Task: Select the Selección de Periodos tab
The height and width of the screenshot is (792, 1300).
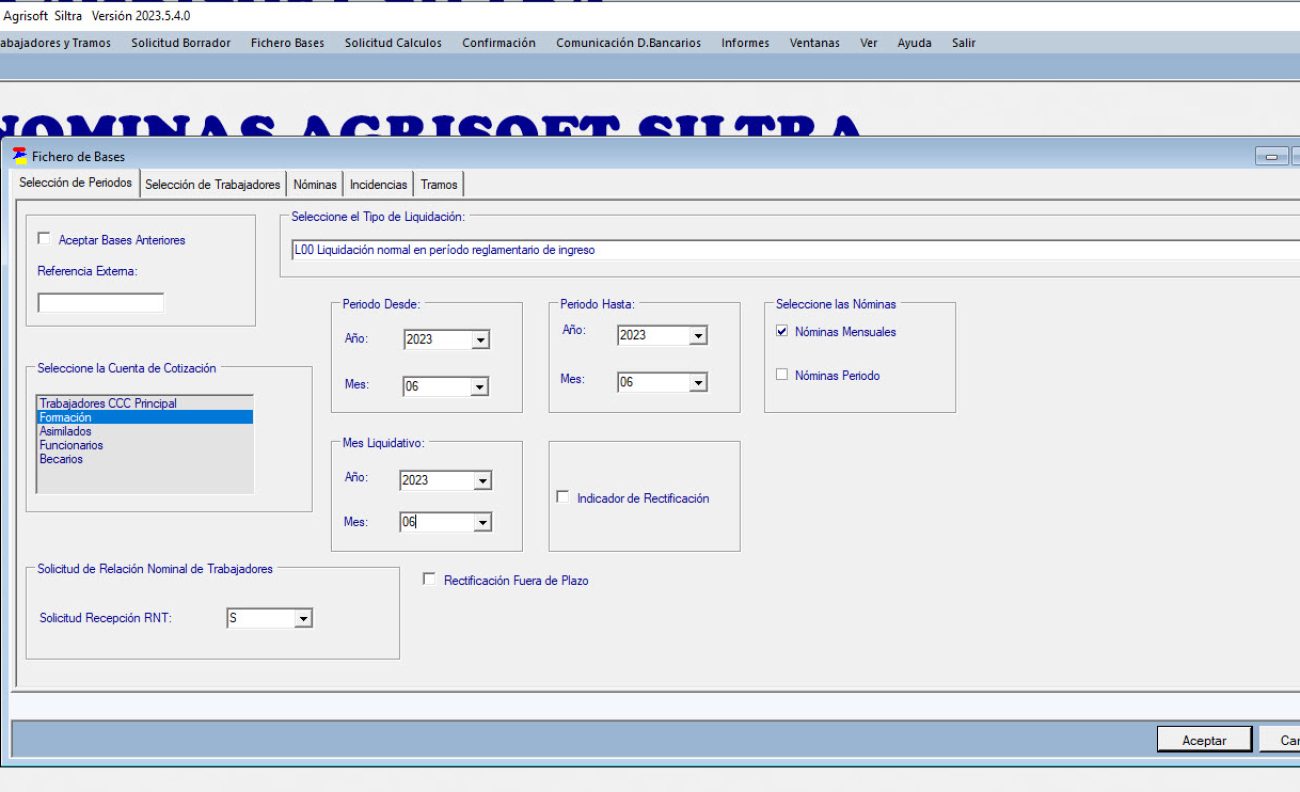Action: coord(75,183)
